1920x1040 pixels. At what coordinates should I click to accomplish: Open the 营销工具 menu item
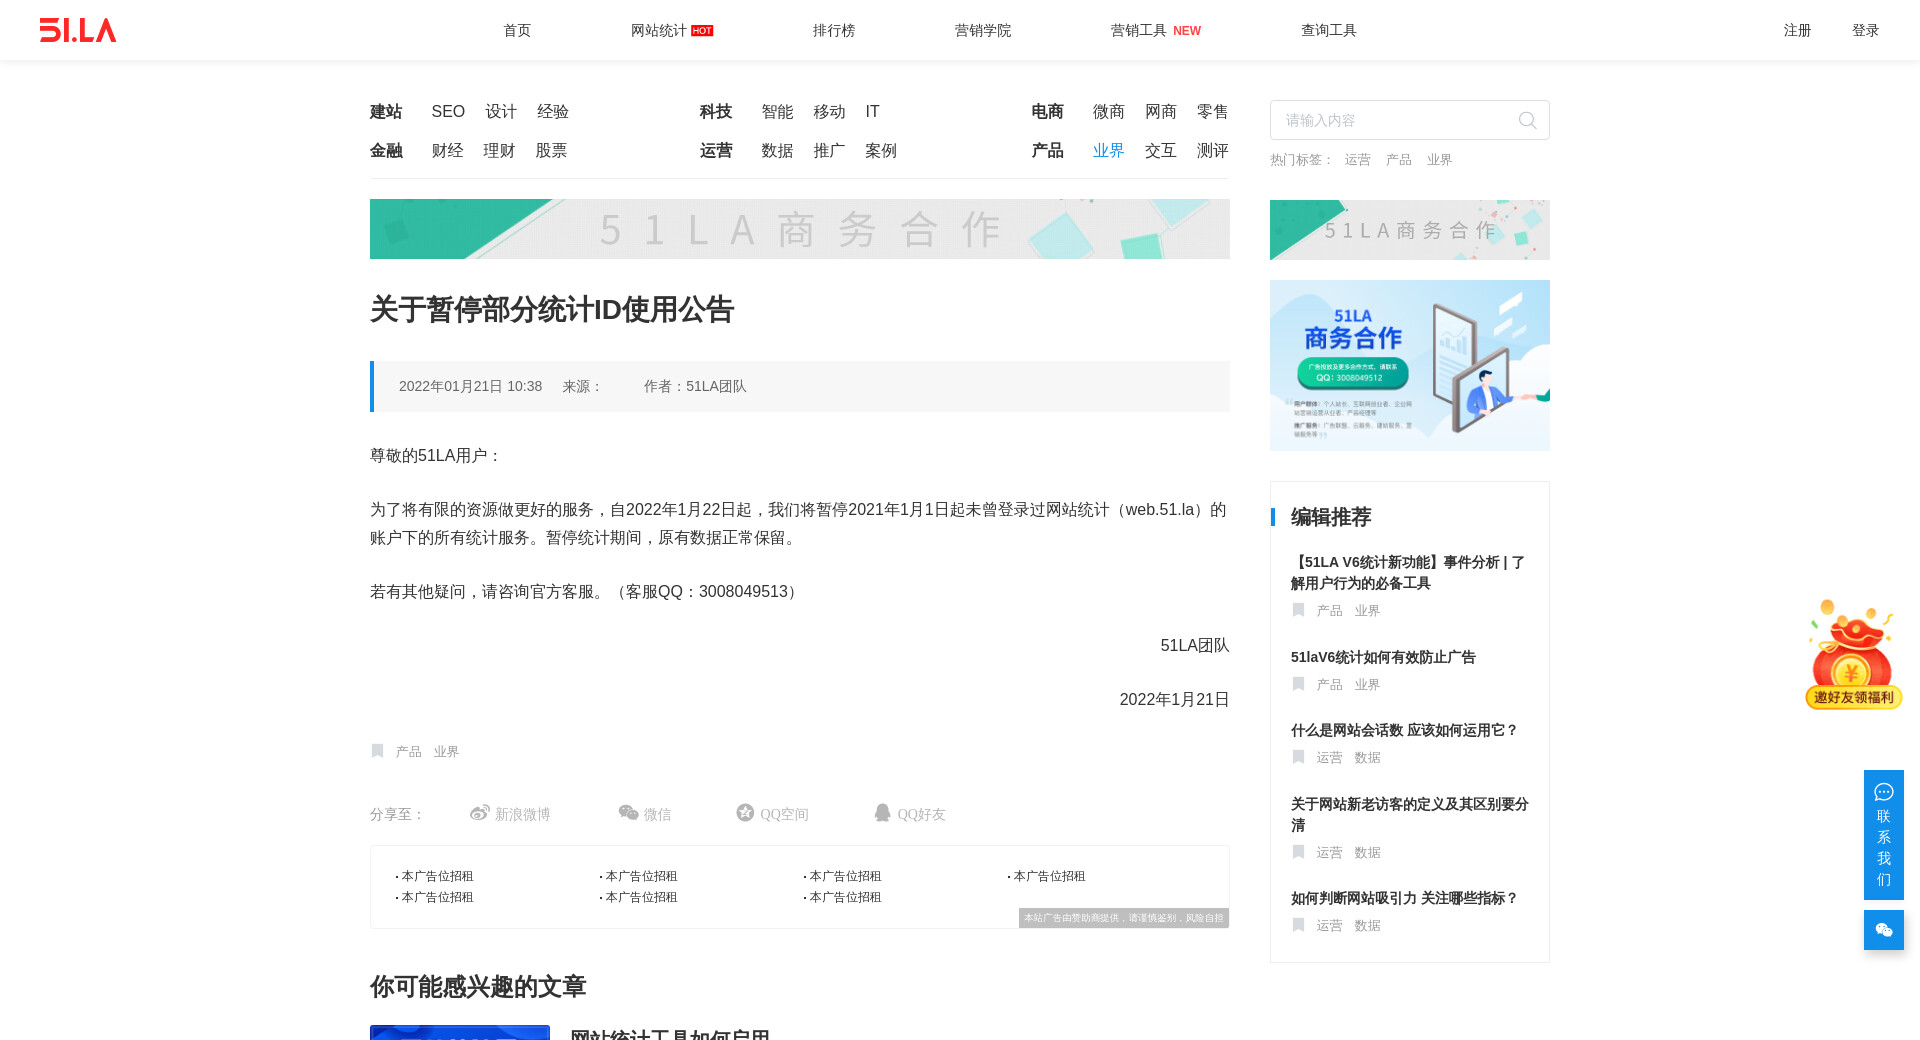[1139, 30]
